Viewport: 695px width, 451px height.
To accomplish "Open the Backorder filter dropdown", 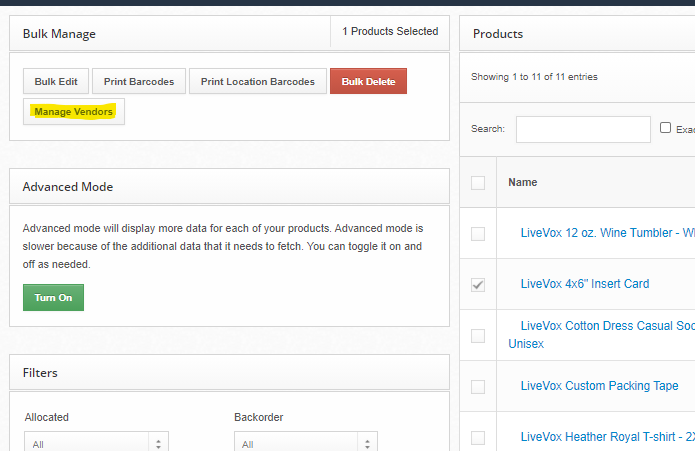I will click(306, 443).
